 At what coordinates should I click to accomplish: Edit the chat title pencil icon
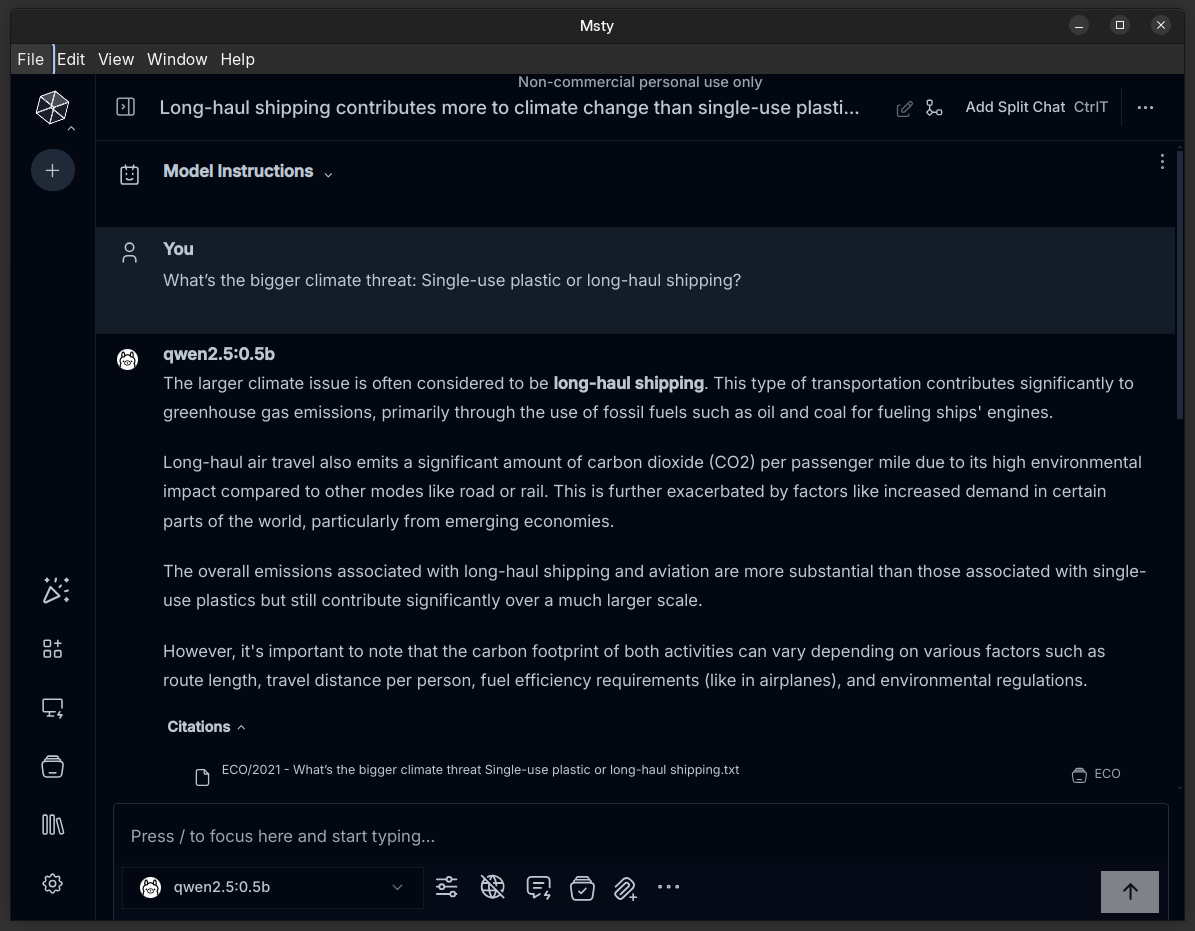tap(904, 108)
